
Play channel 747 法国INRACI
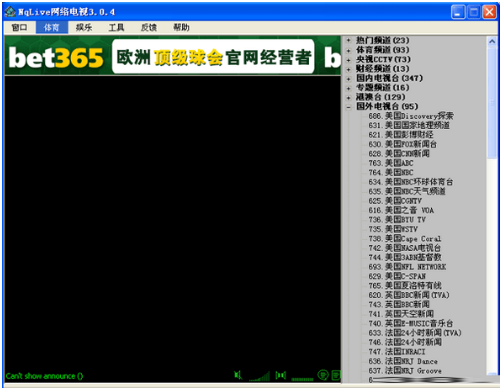pos(397,352)
